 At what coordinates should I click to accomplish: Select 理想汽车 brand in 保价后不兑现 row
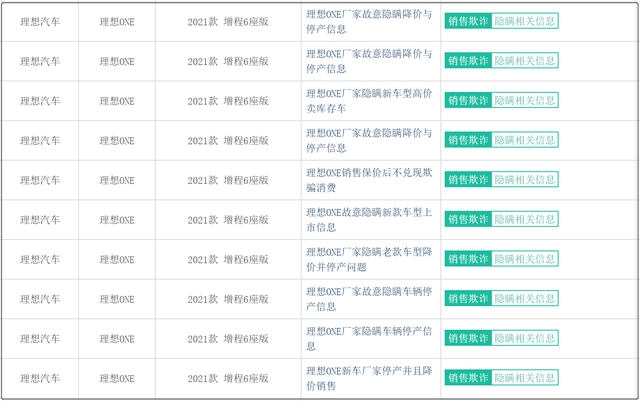click(x=40, y=180)
